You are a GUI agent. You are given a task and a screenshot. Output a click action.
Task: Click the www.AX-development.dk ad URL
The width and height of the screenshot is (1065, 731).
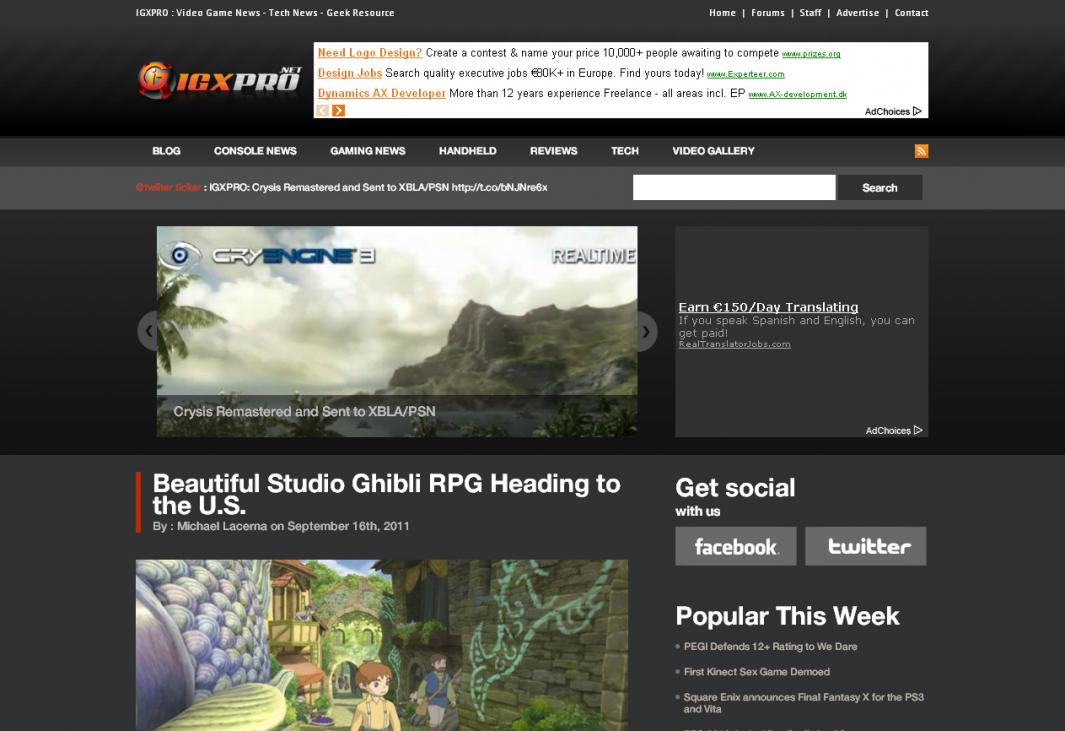797,94
